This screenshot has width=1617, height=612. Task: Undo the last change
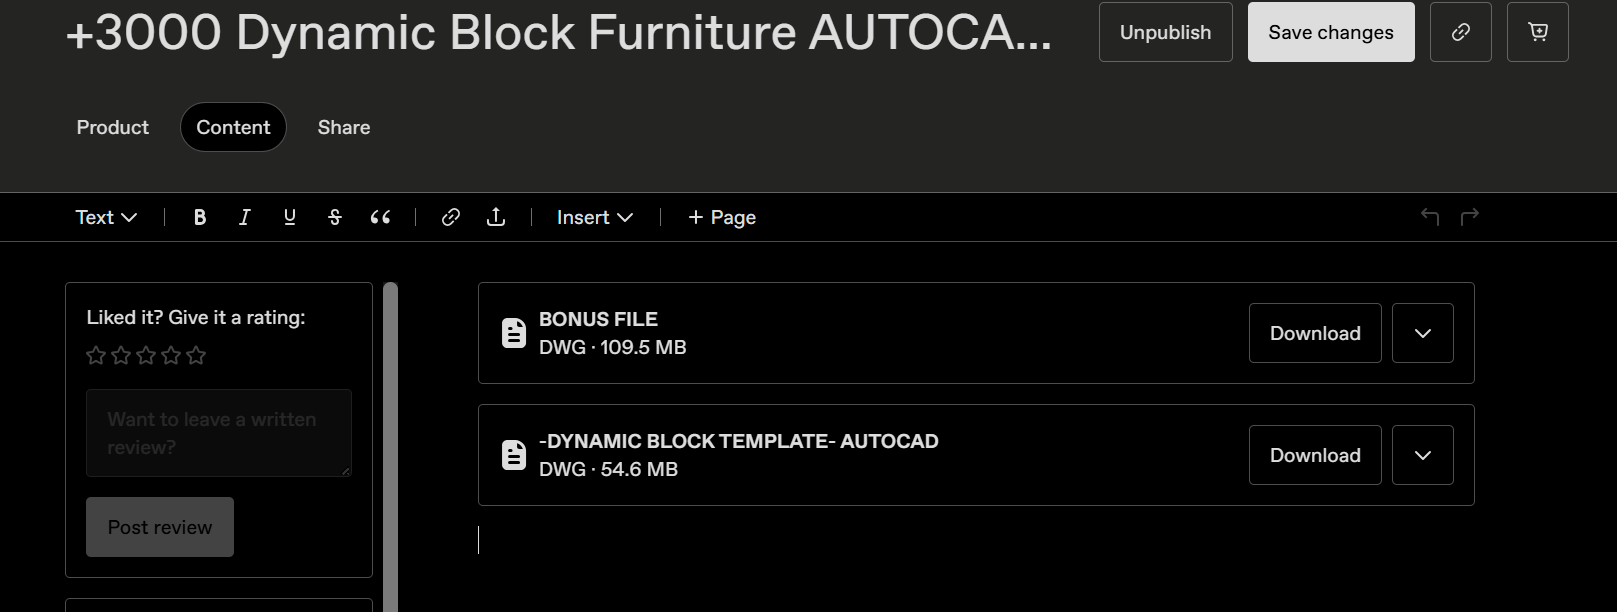(1430, 216)
